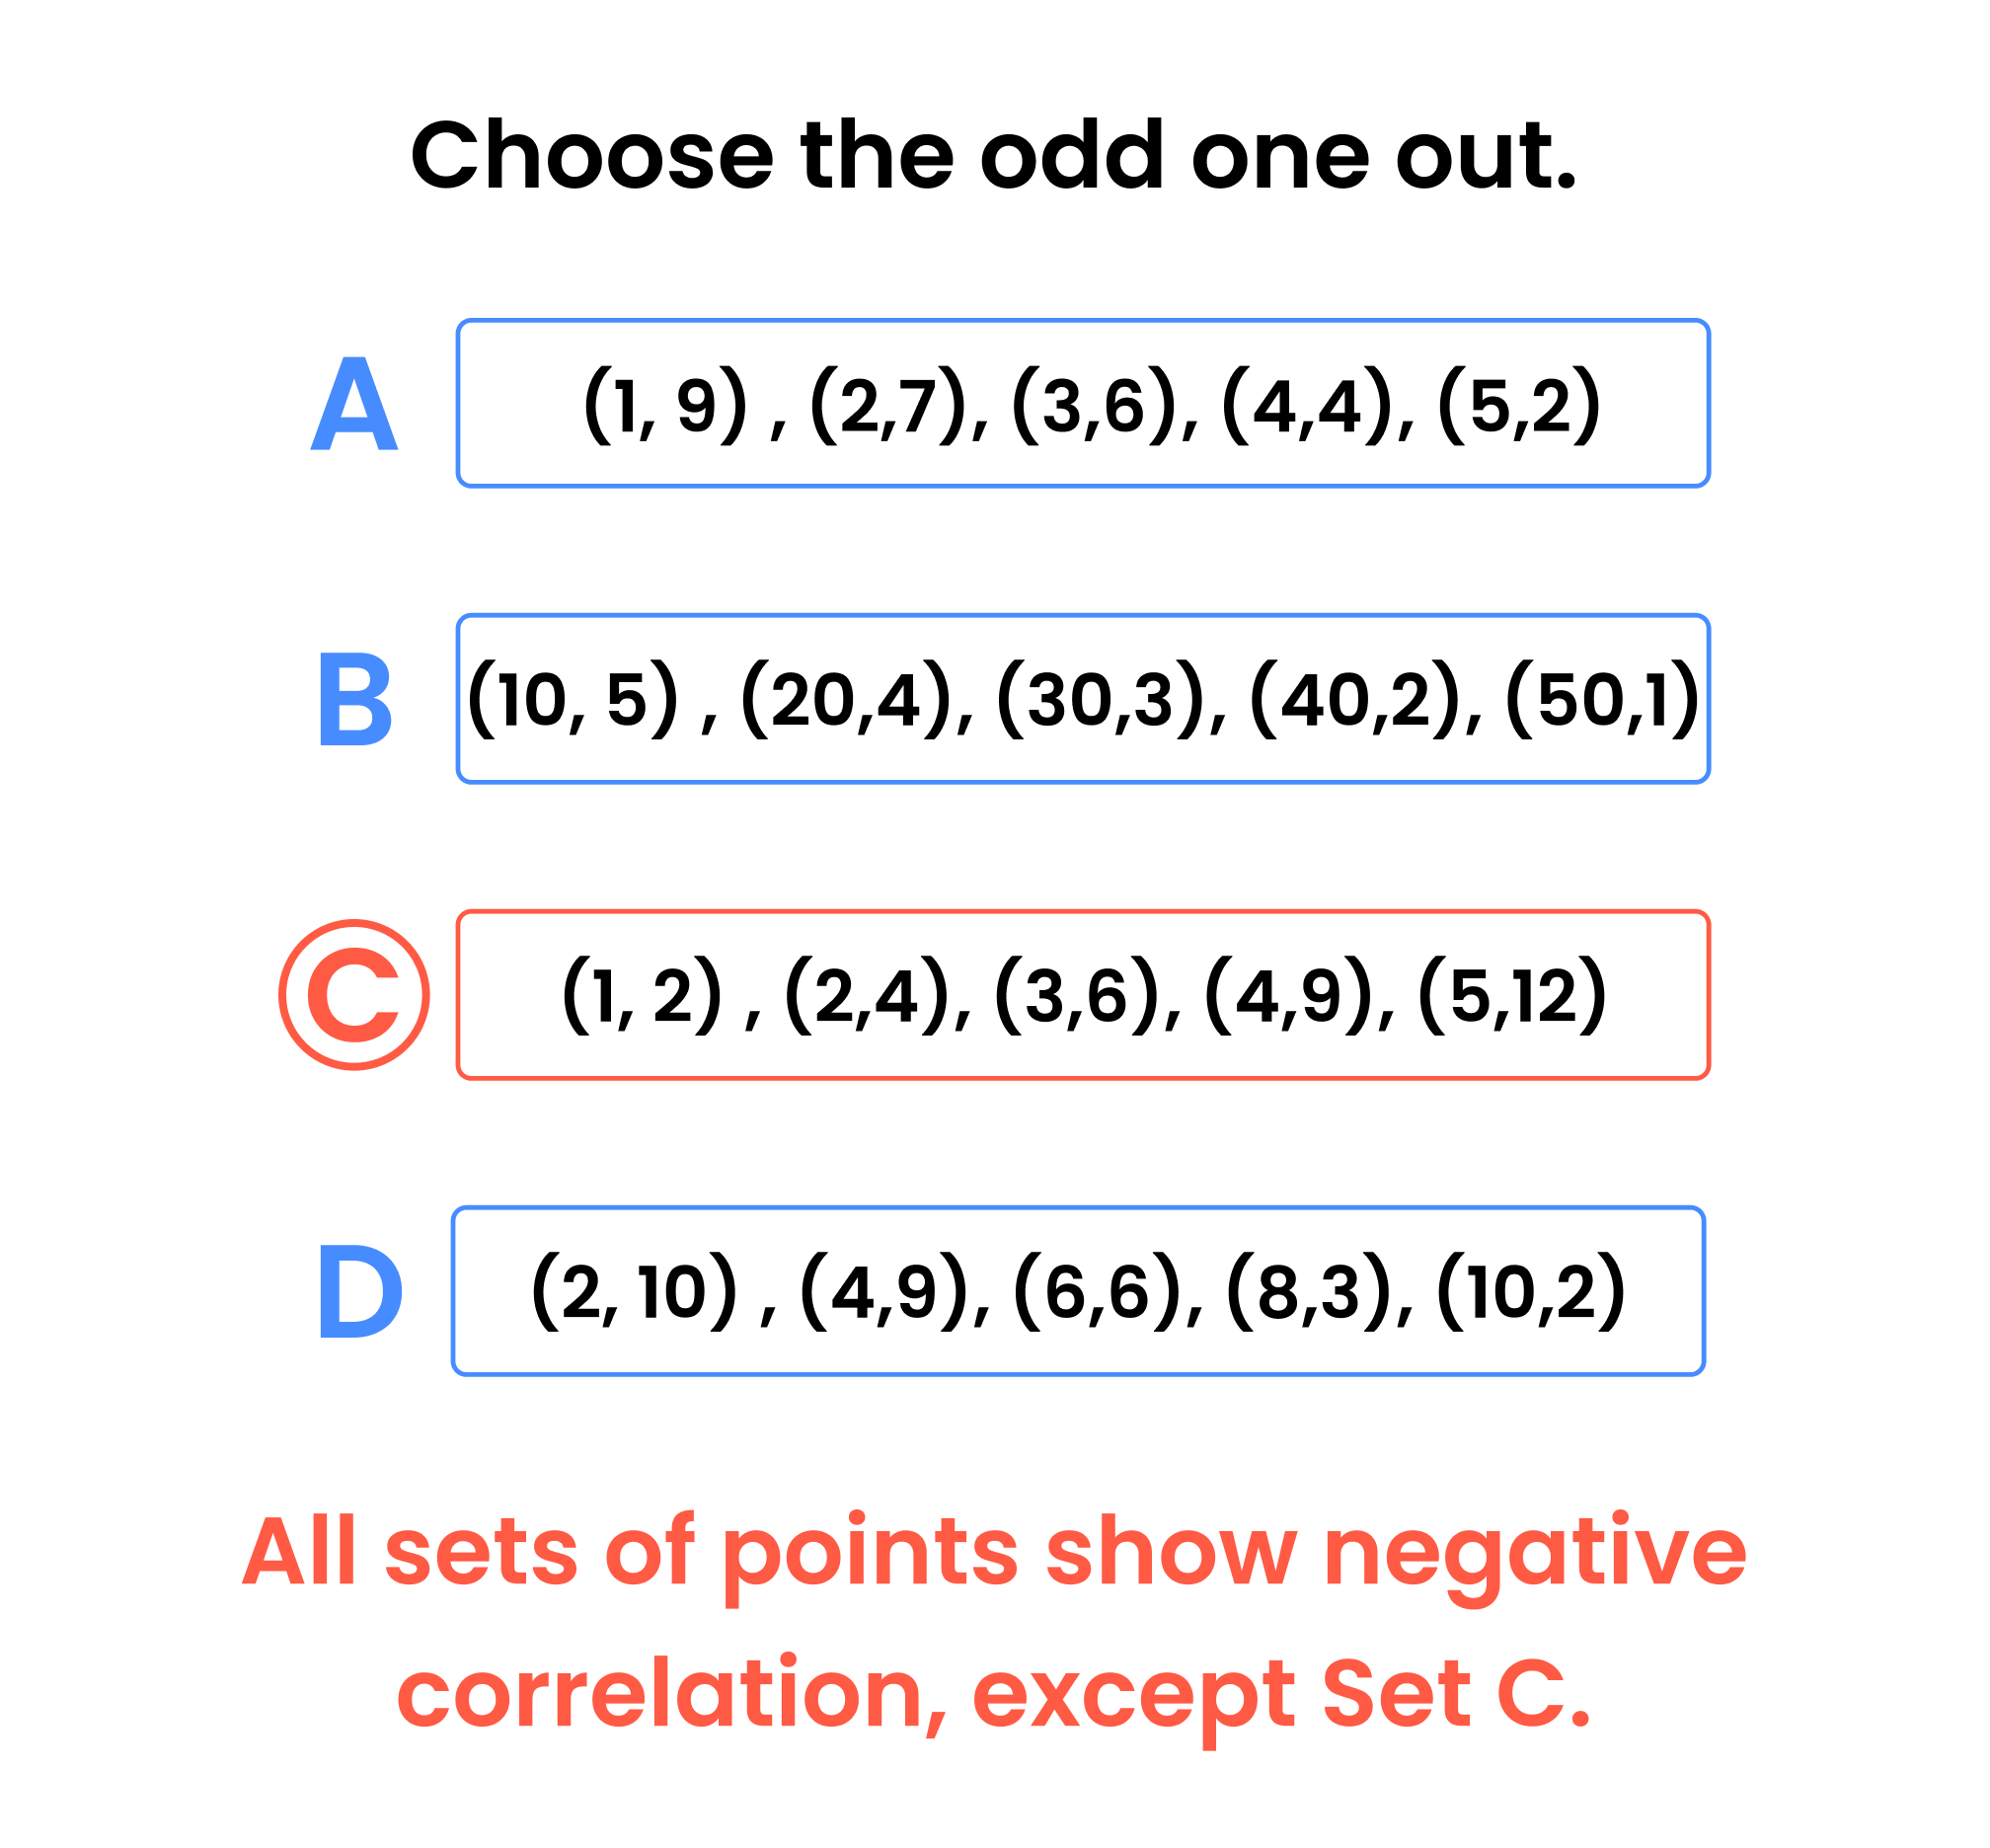Click the "Choose the odd one out." heading
Image resolution: width=1990 pixels, height=1848 pixels.
click(x=993, y=155)
